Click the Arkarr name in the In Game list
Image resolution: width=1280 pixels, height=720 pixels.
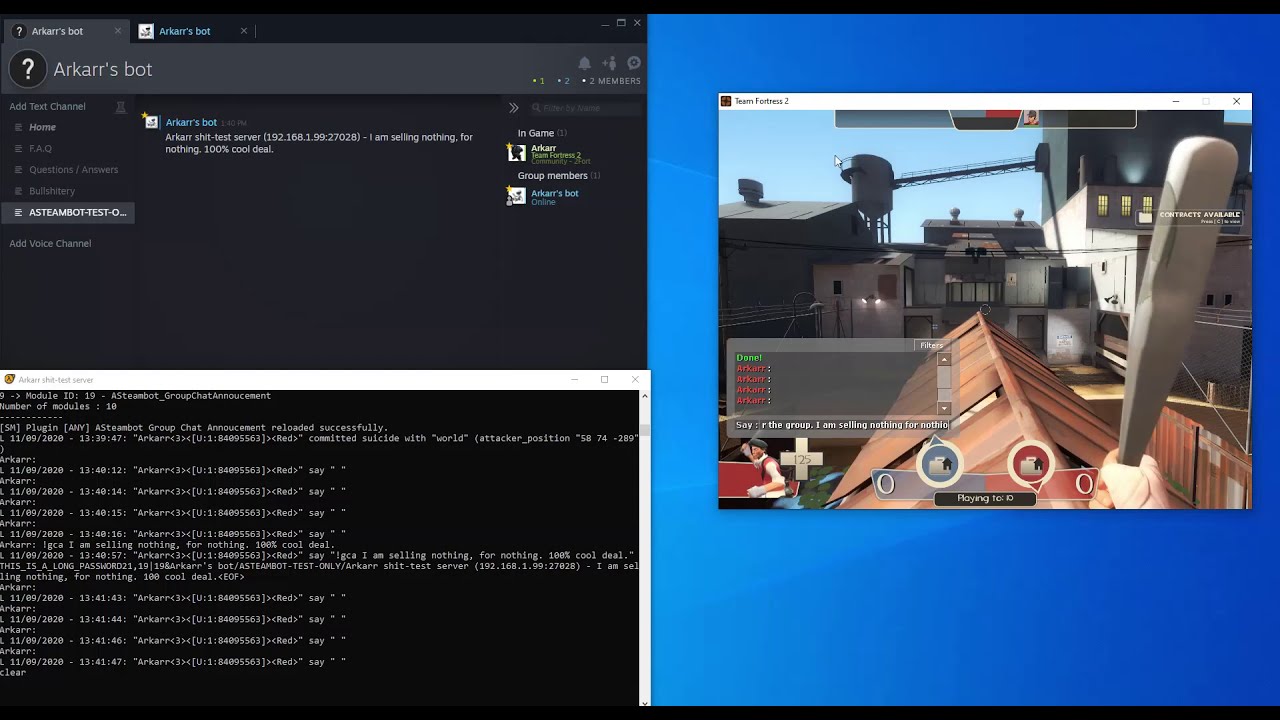[x=543, y=148]
